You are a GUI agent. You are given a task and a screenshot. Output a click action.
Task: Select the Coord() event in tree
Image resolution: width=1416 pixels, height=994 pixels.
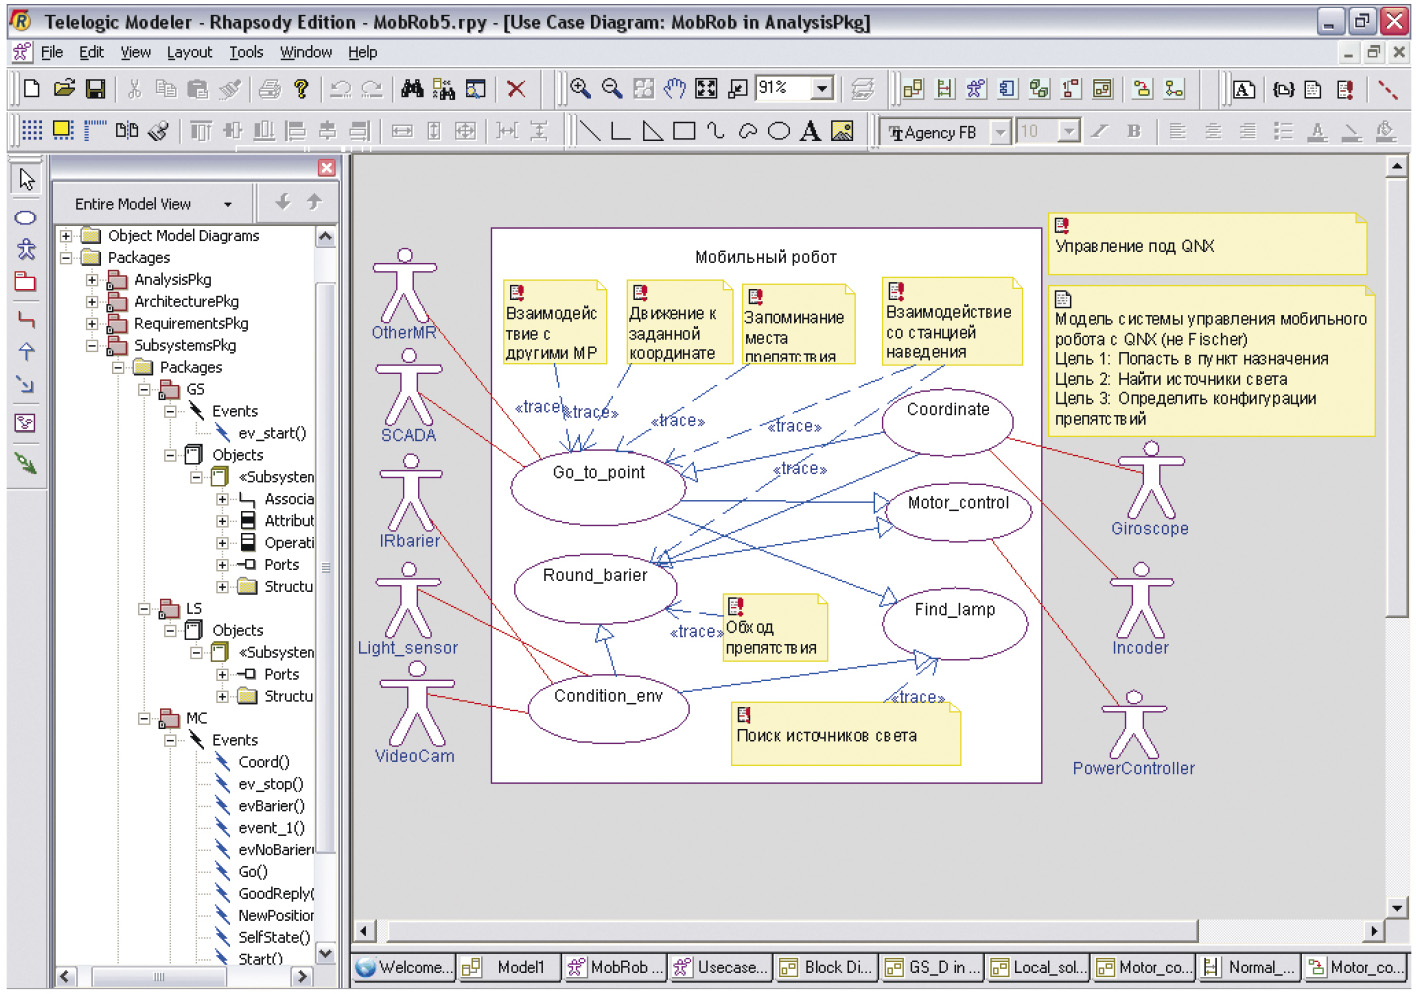[263, 762]
